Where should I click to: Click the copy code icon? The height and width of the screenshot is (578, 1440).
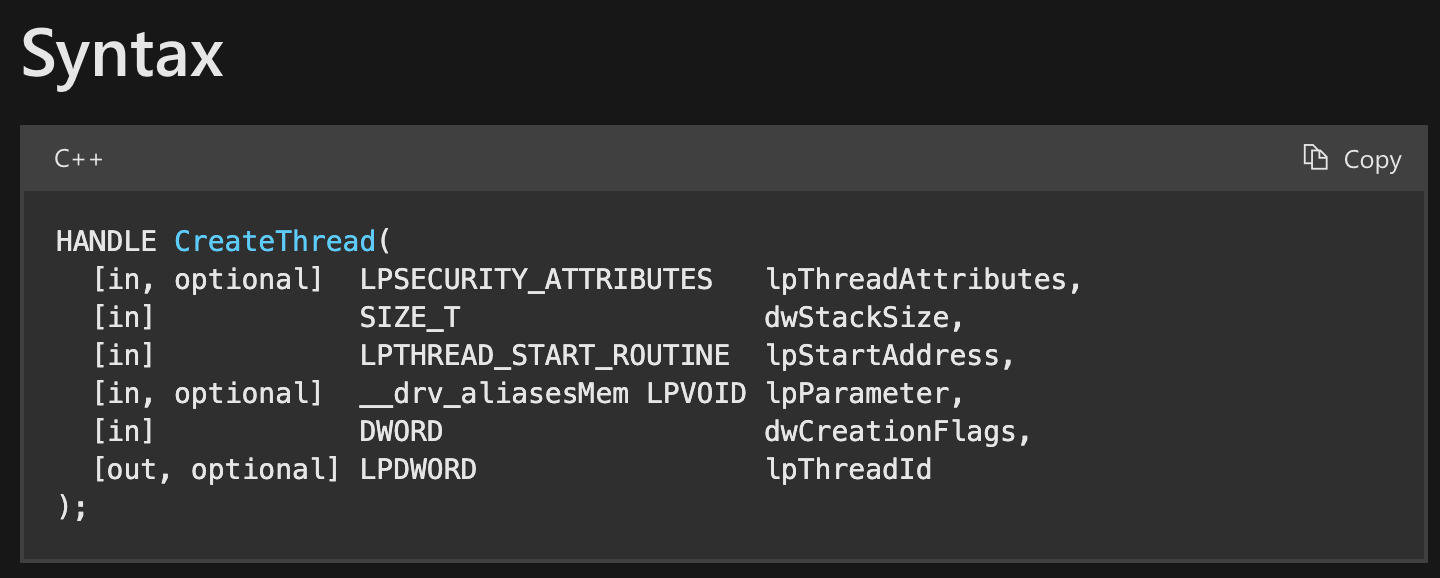point(1314,158)
